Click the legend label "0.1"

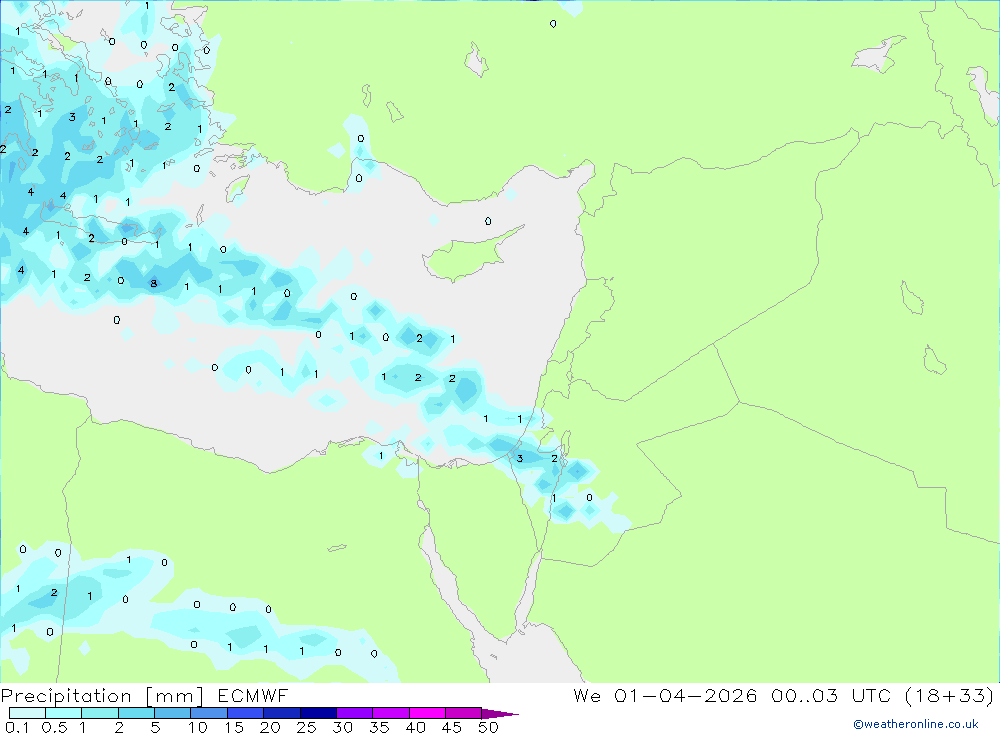click(x=17, y=727)
